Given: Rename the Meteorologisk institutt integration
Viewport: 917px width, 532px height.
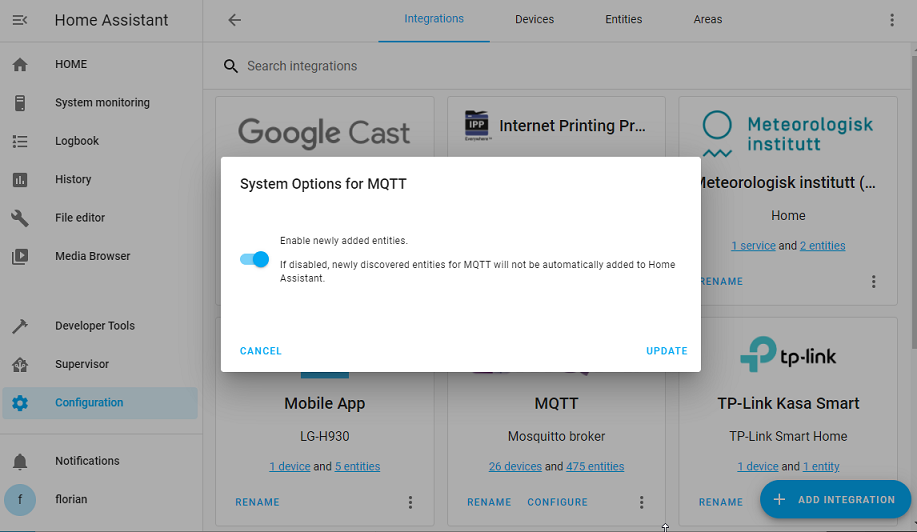Looking at the screenshot, I should [x=722, y=282].
